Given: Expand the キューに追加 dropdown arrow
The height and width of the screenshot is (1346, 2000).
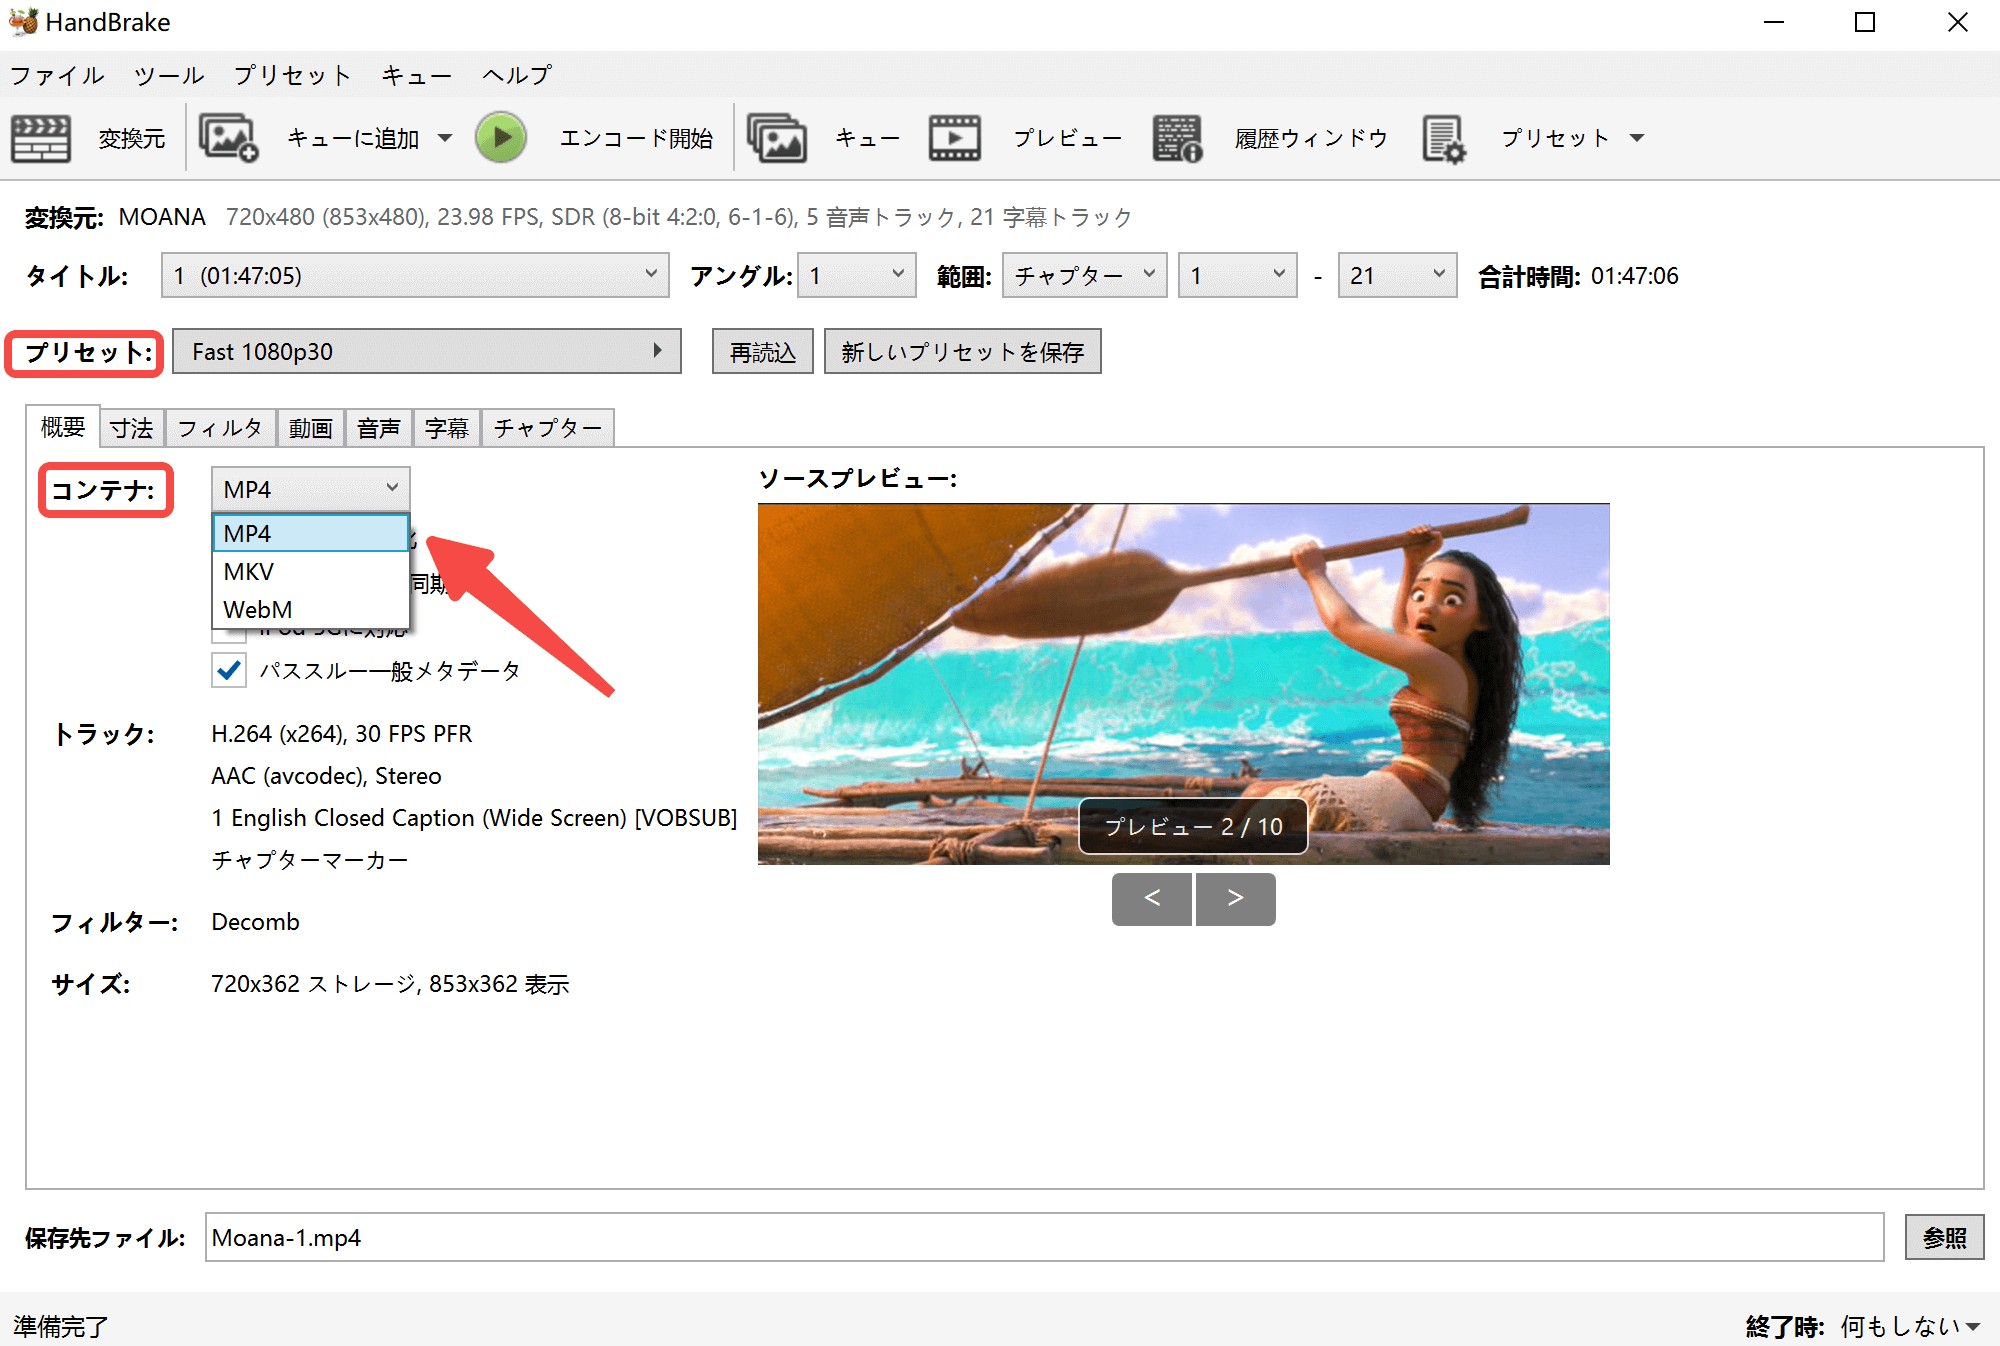Looking at the screenshot, I should pos(445,139).
